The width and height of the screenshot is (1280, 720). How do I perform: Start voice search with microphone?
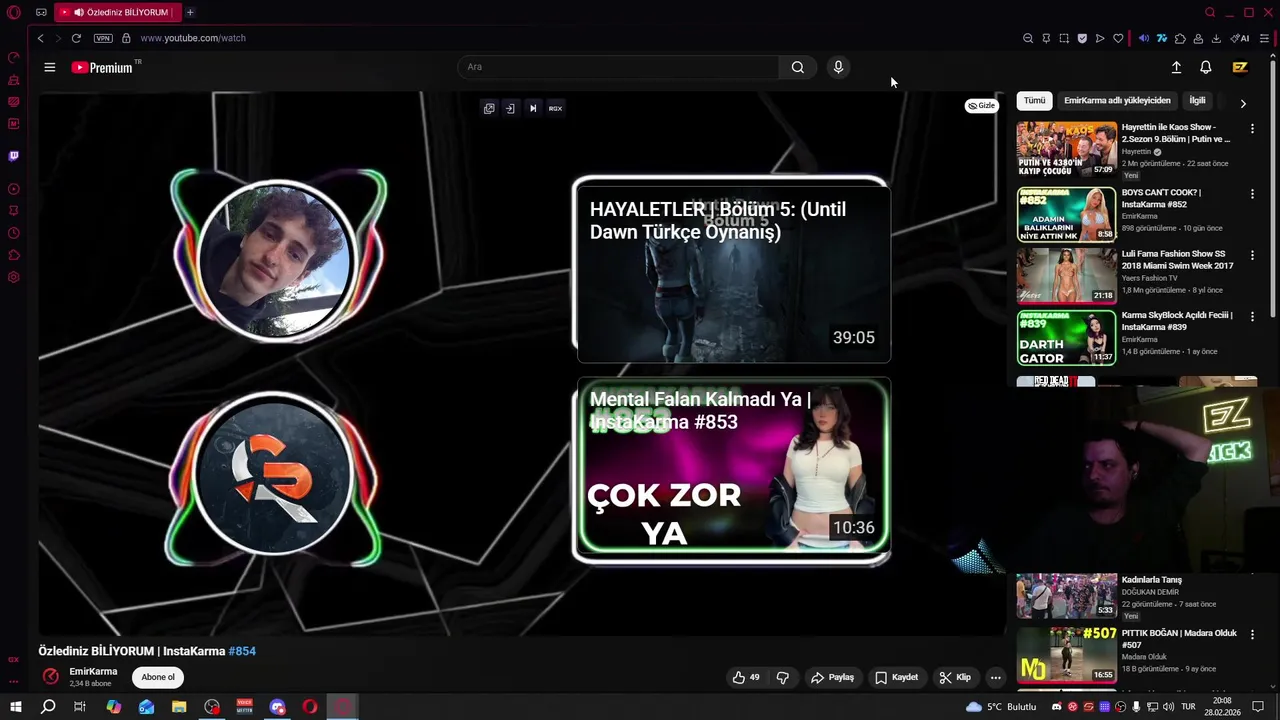(838, 67)
